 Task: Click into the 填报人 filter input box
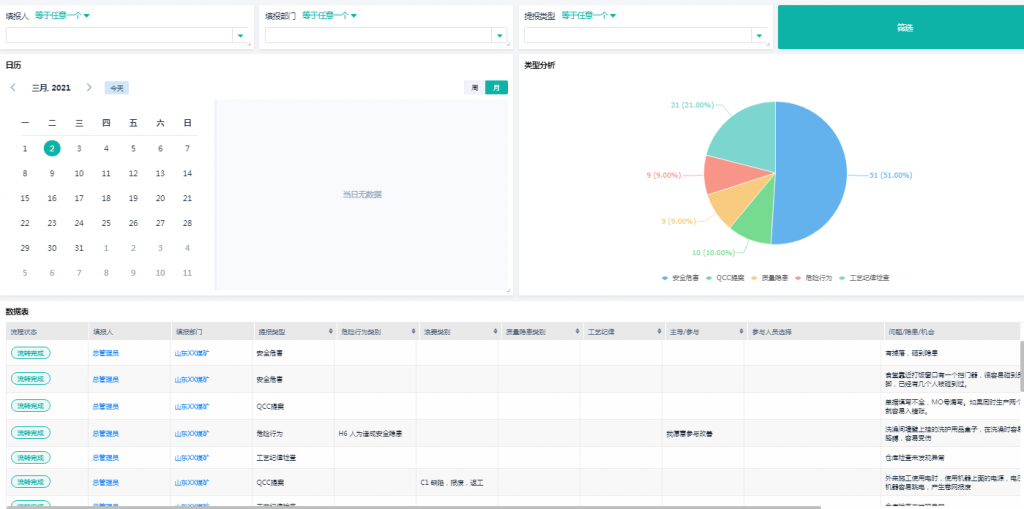[x=120, y=35]
